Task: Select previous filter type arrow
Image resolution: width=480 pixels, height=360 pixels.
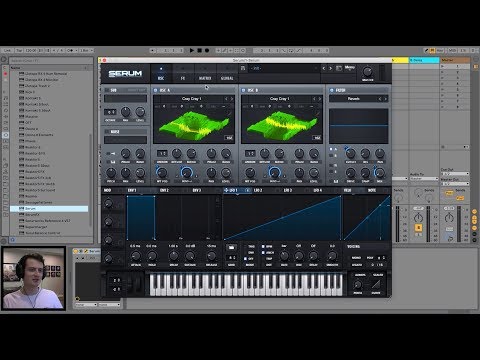Action: click(380, 99)
